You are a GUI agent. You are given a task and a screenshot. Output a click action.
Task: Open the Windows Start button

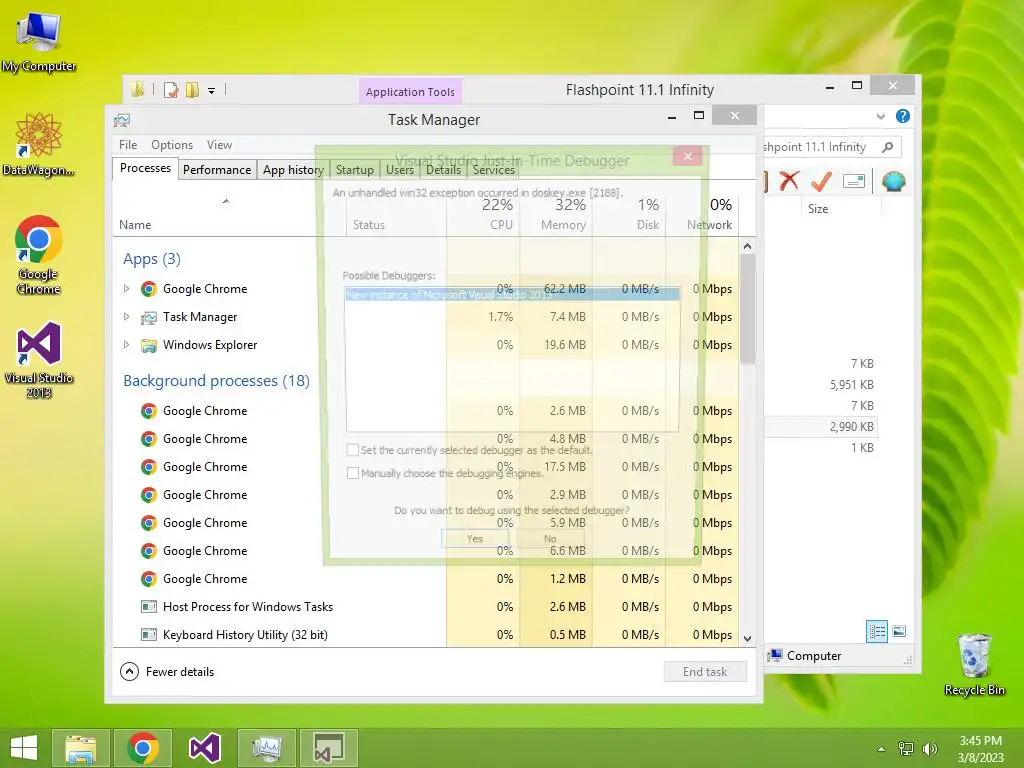tap(24, 748)
